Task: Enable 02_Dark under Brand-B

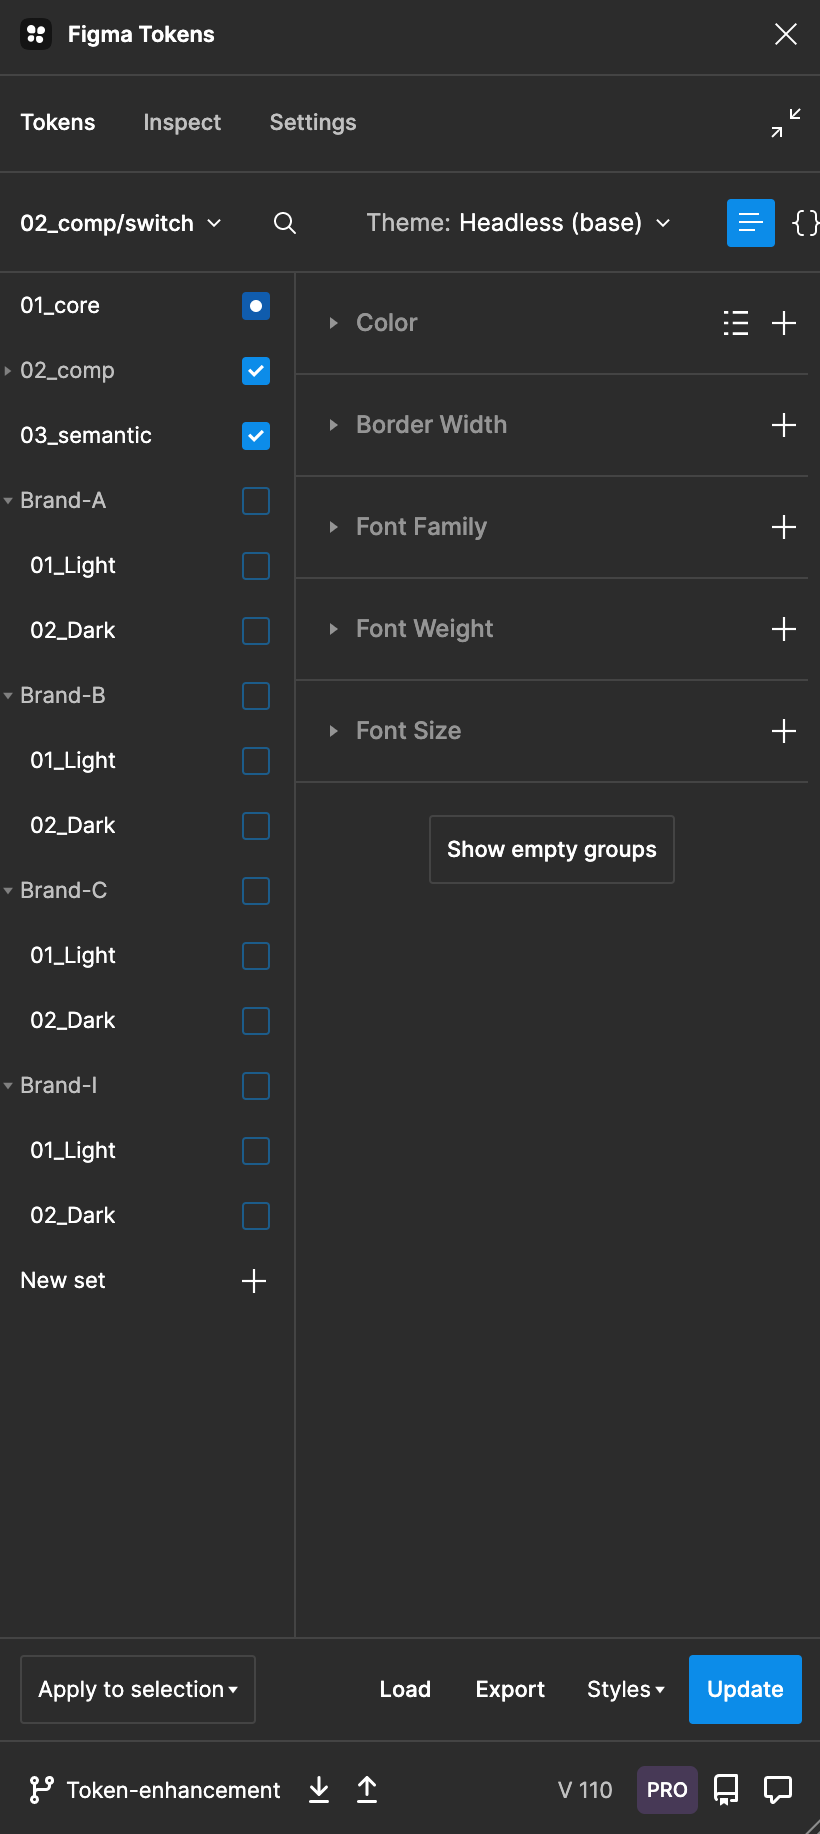Action: [x=256, y=826]
